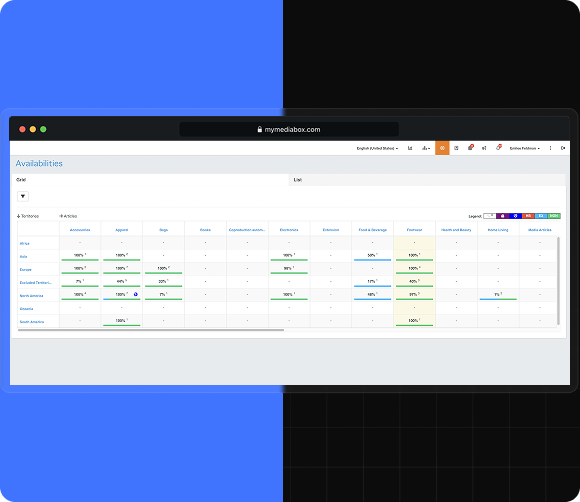Open the vertical three-dots menu
Image resolution: width=580 pixels, height=502 pixels.
(x=550, y=148)
